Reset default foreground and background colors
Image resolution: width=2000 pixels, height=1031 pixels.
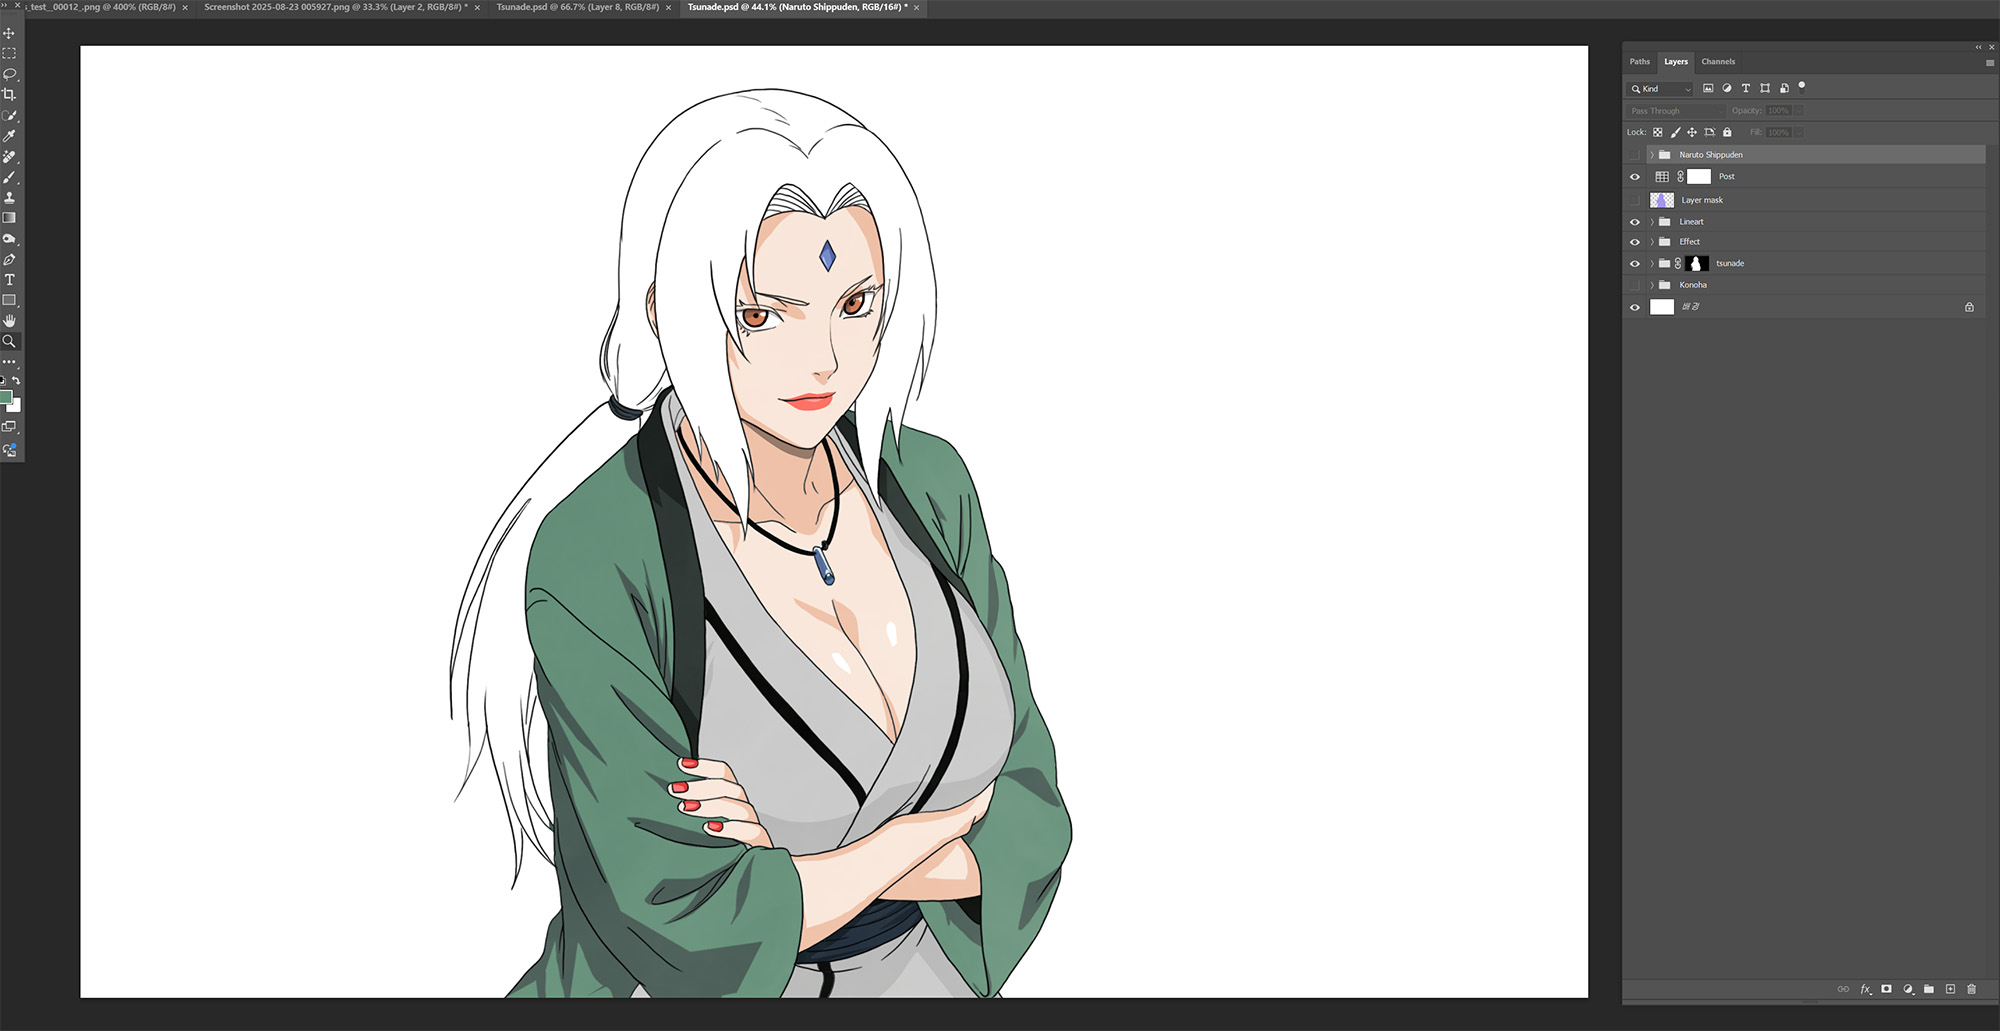3,380
